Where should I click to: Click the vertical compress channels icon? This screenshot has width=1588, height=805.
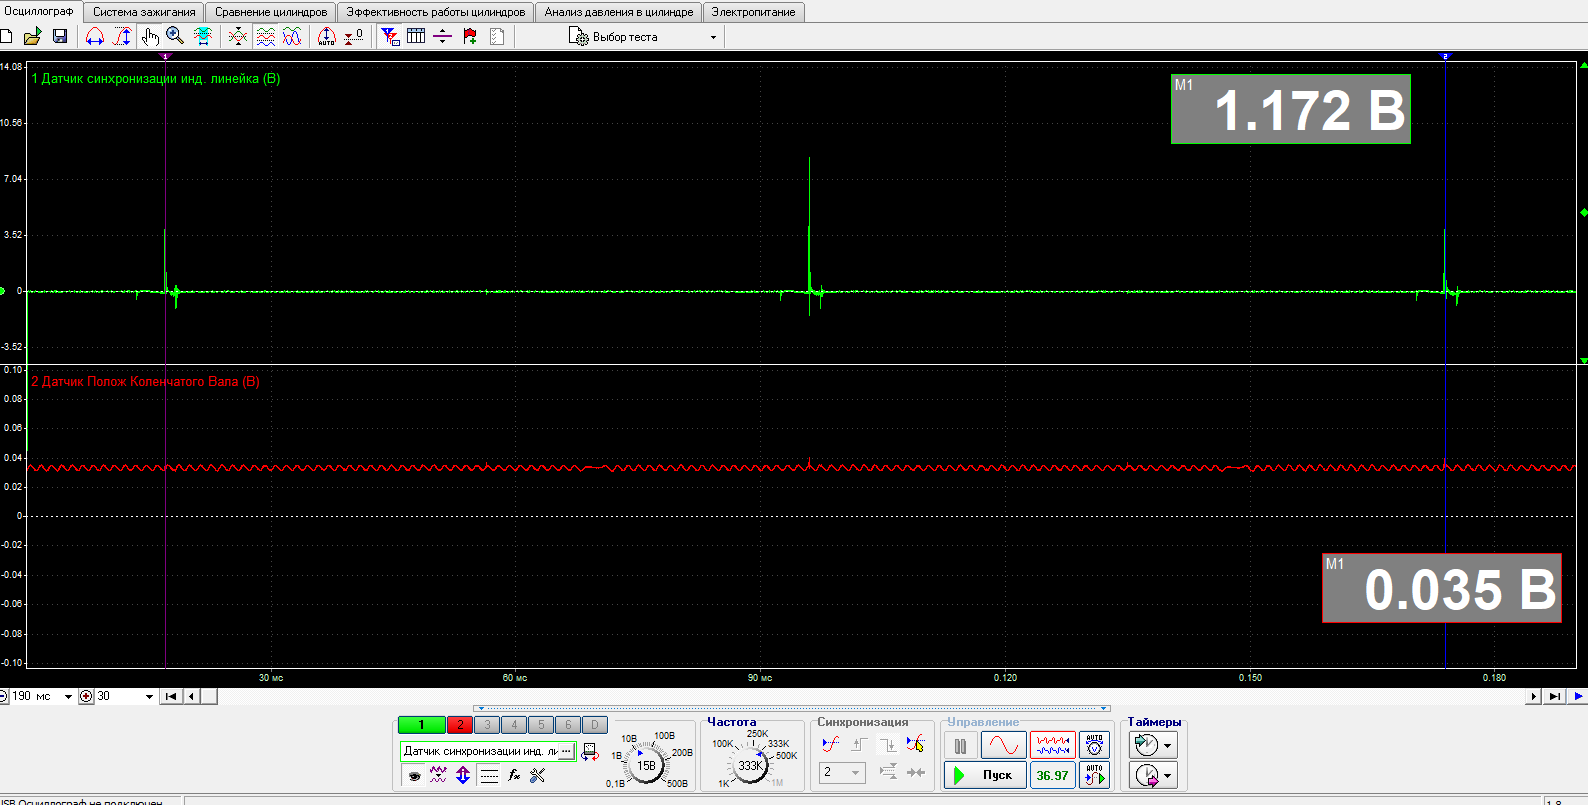(x=238, y=37)
